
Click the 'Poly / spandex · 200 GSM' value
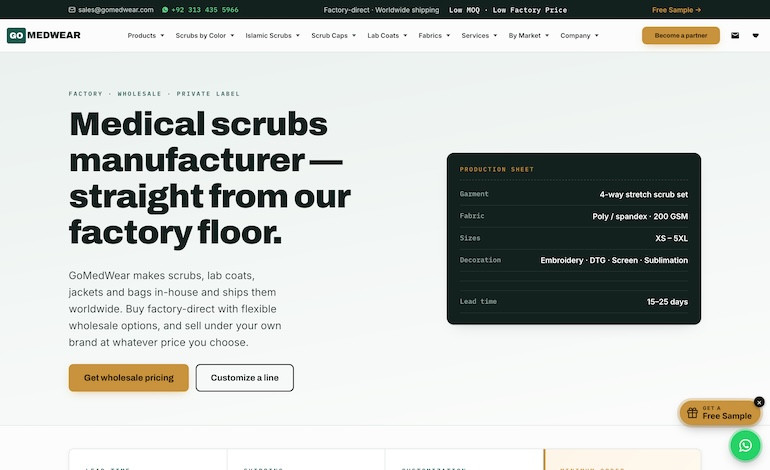640,217
